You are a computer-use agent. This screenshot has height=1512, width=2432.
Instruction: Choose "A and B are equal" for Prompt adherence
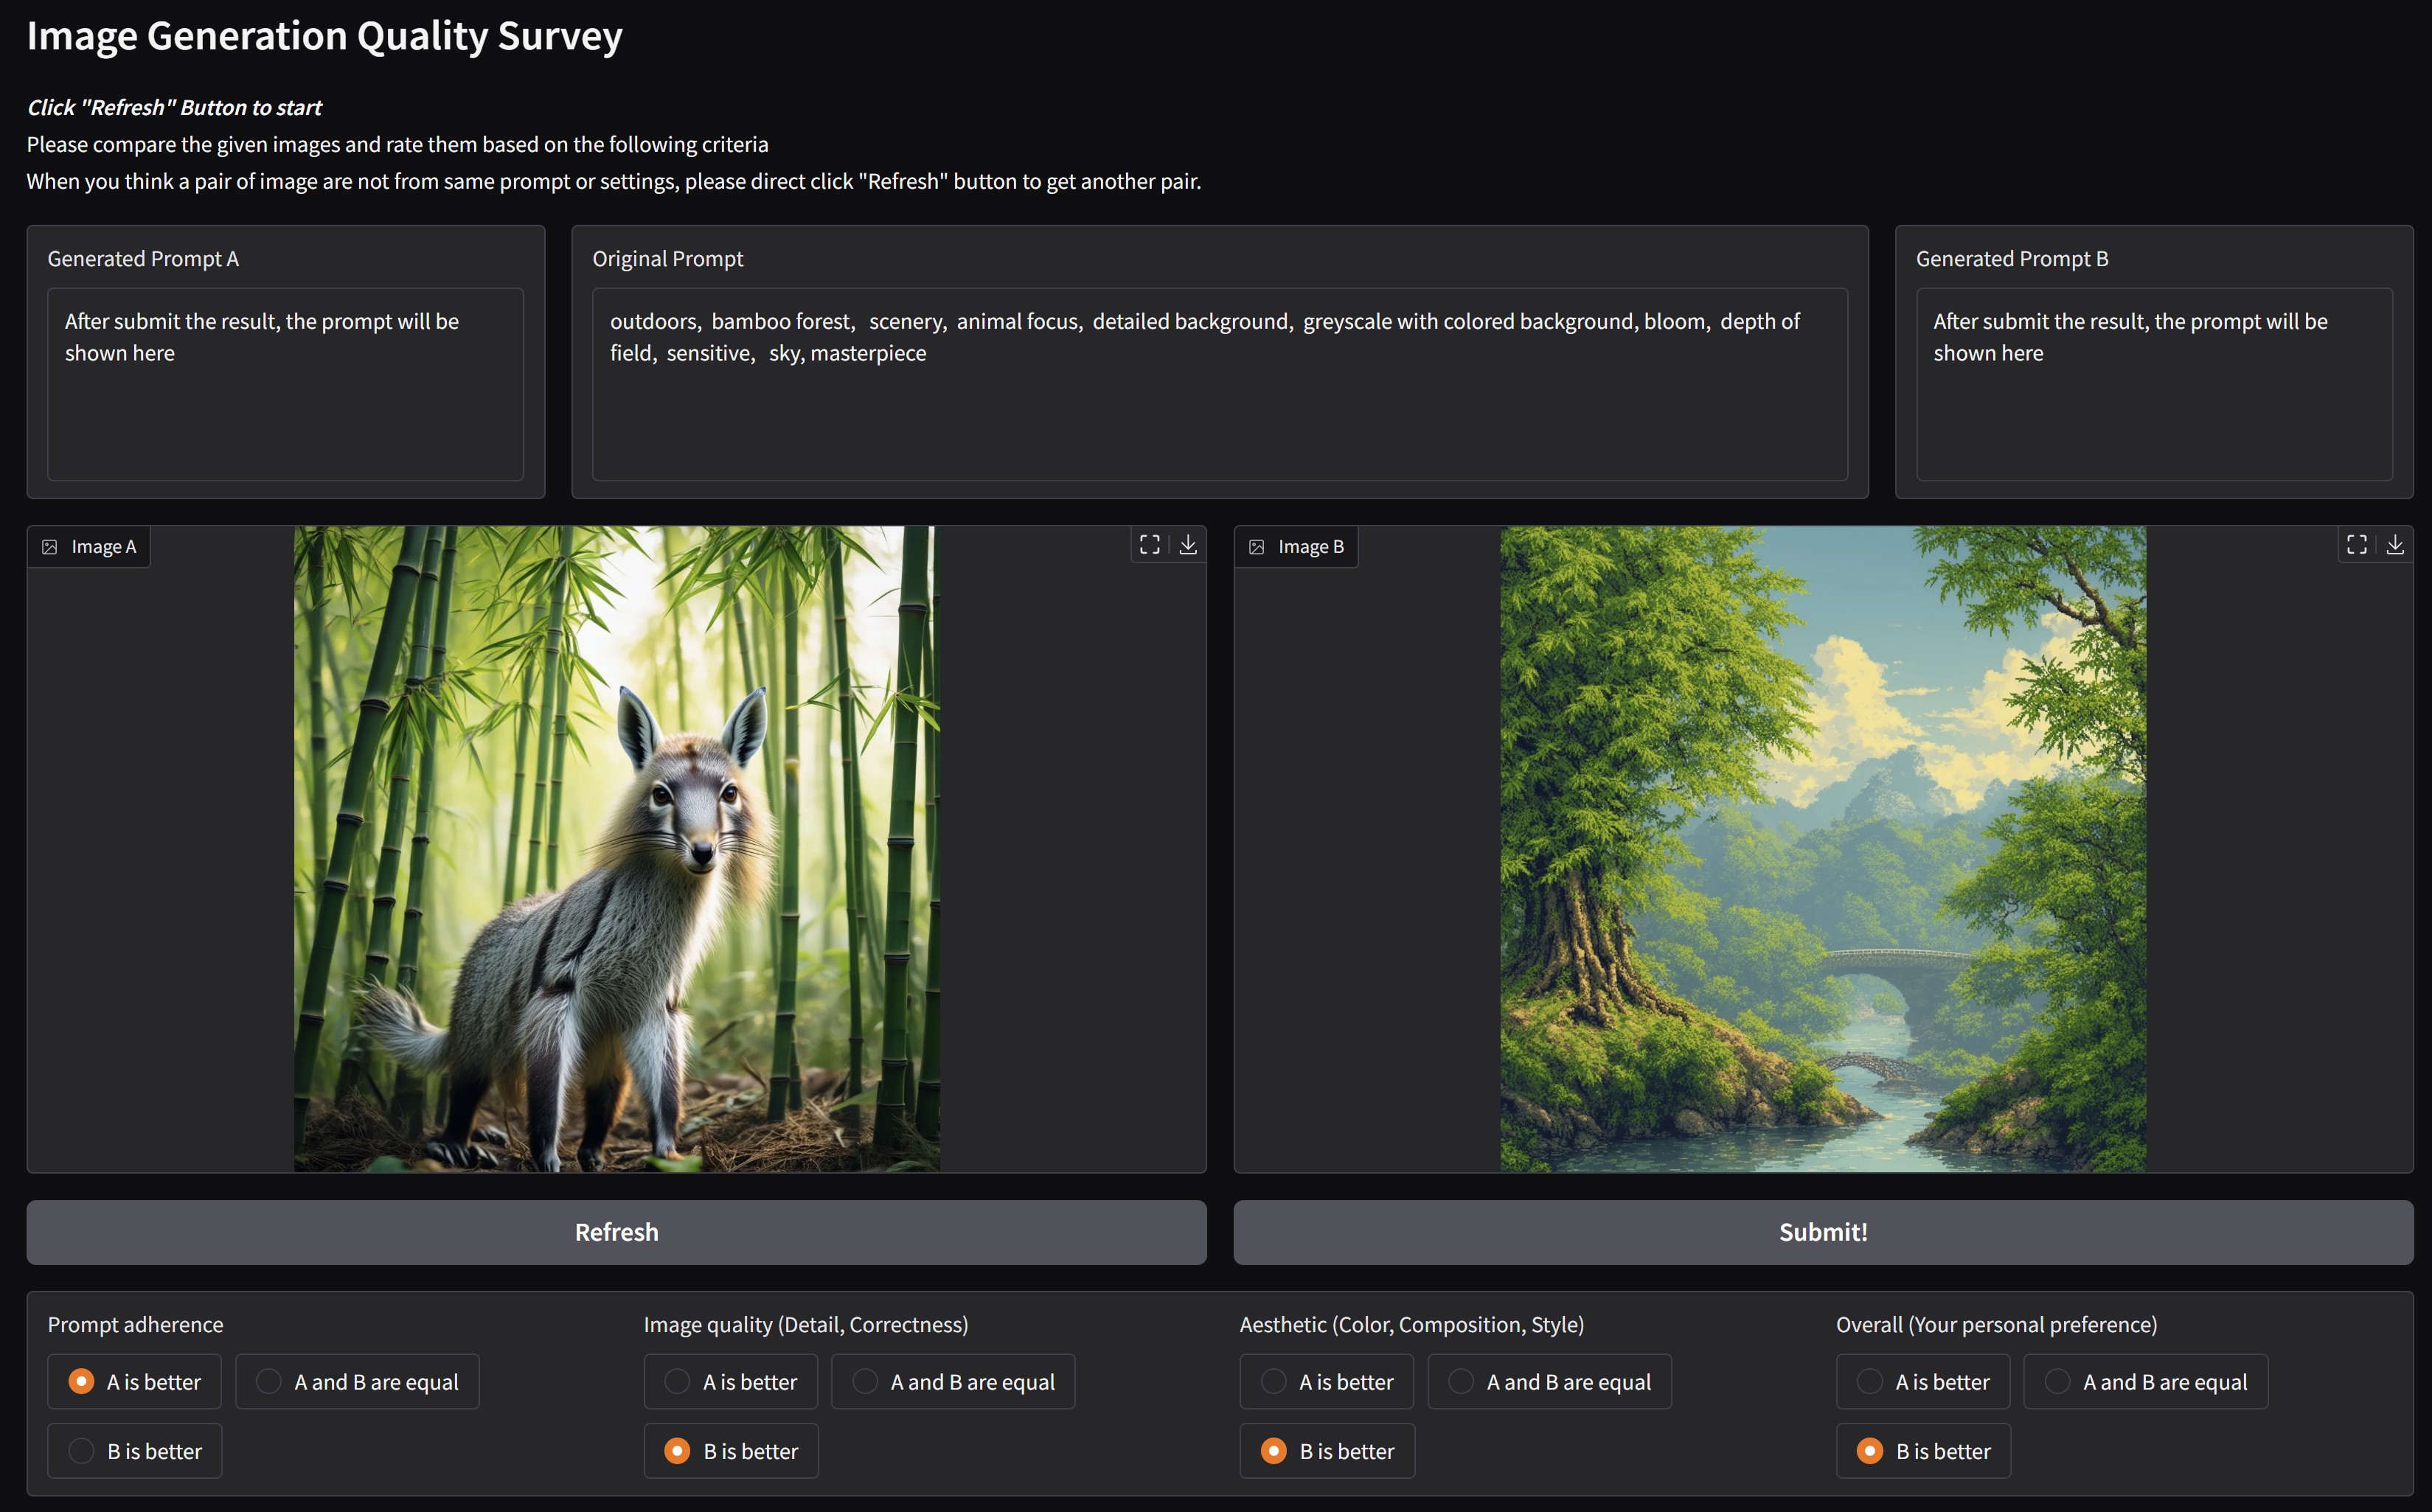(269, 1382)
